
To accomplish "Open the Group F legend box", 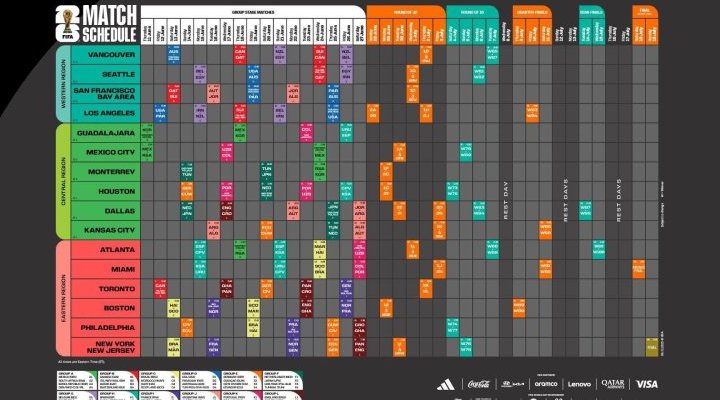I will pos(283,381).
